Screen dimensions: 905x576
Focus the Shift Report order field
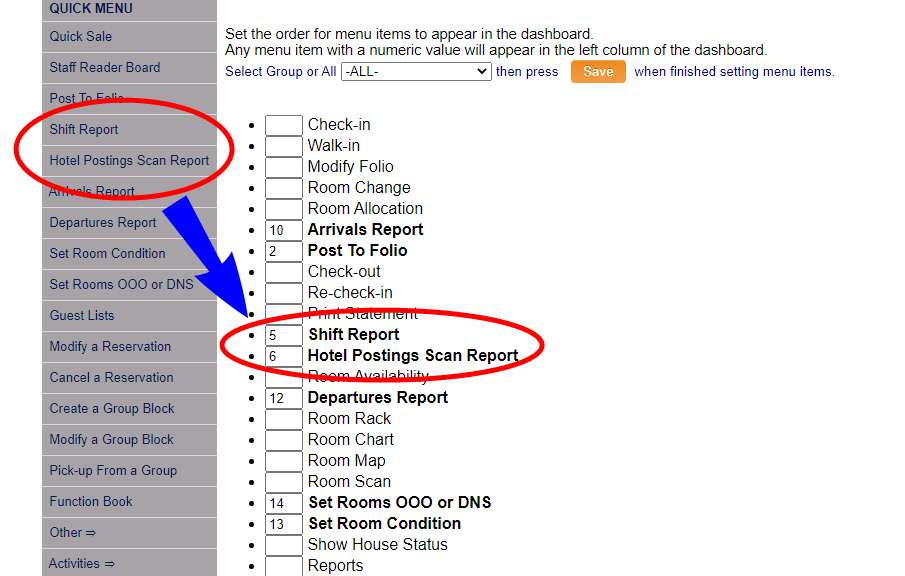click(x=283, y=335)
